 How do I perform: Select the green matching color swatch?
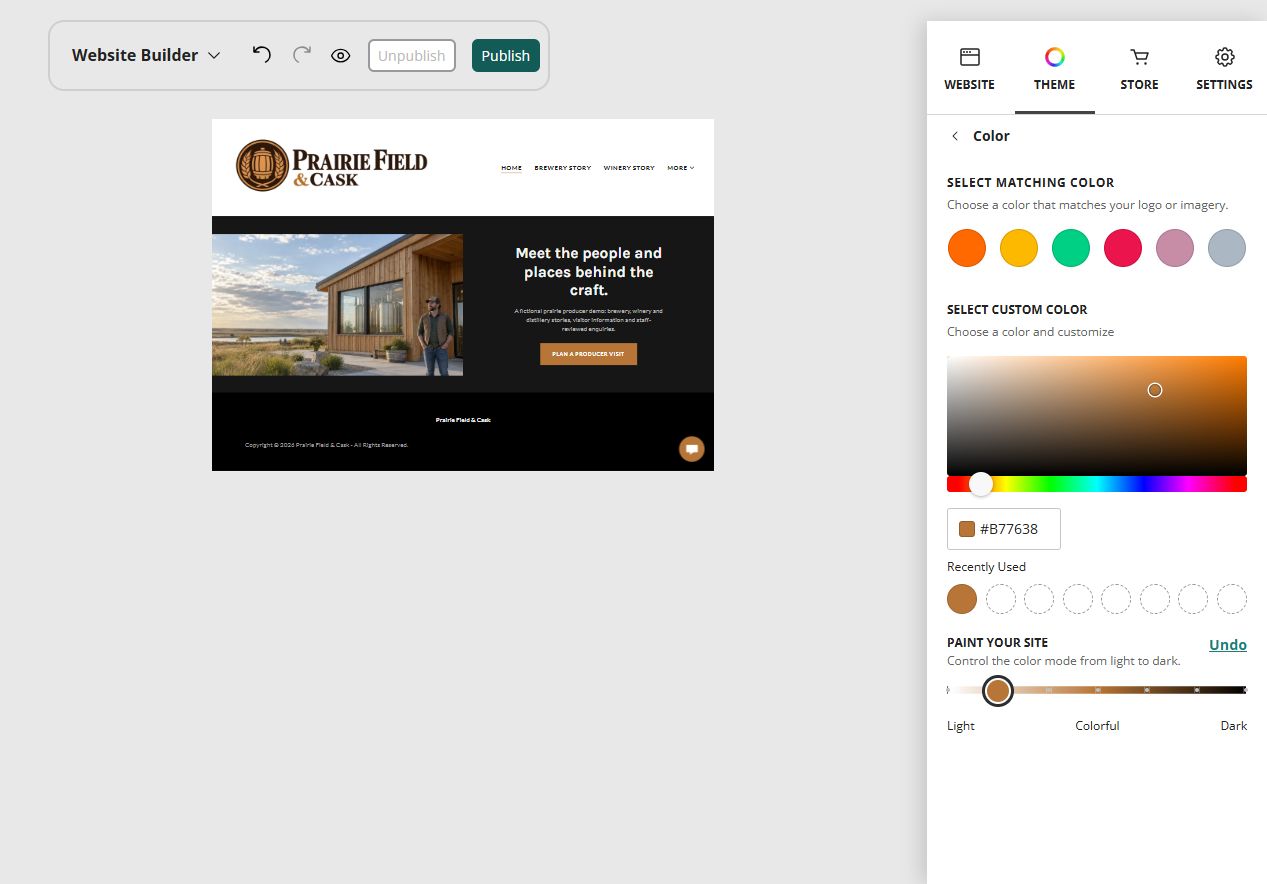click(1071, 248)
